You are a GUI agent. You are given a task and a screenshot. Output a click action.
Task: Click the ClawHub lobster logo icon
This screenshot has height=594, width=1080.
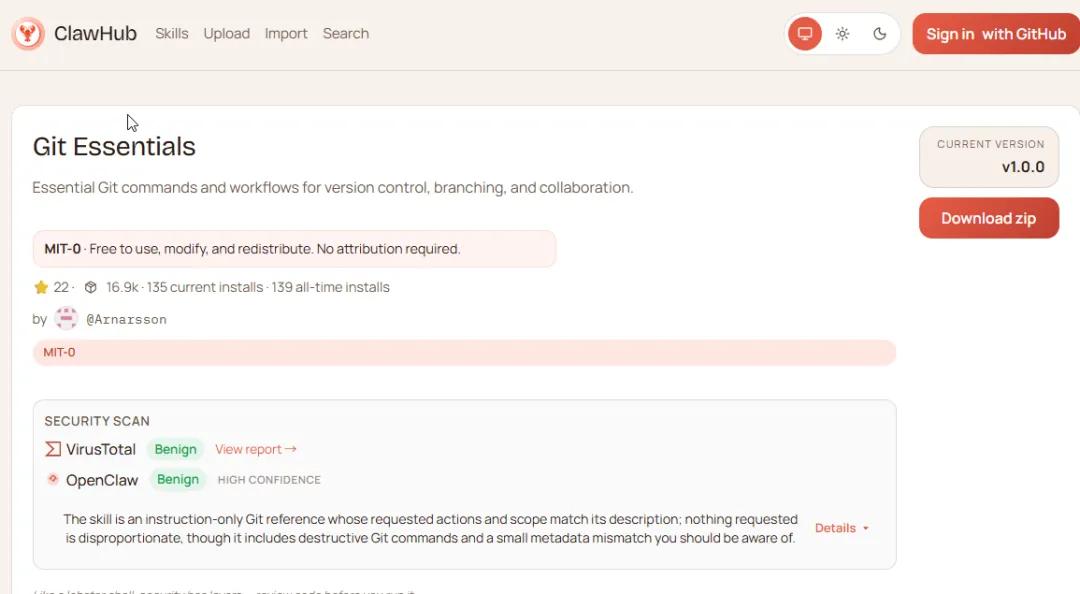[x=28, y=33]
